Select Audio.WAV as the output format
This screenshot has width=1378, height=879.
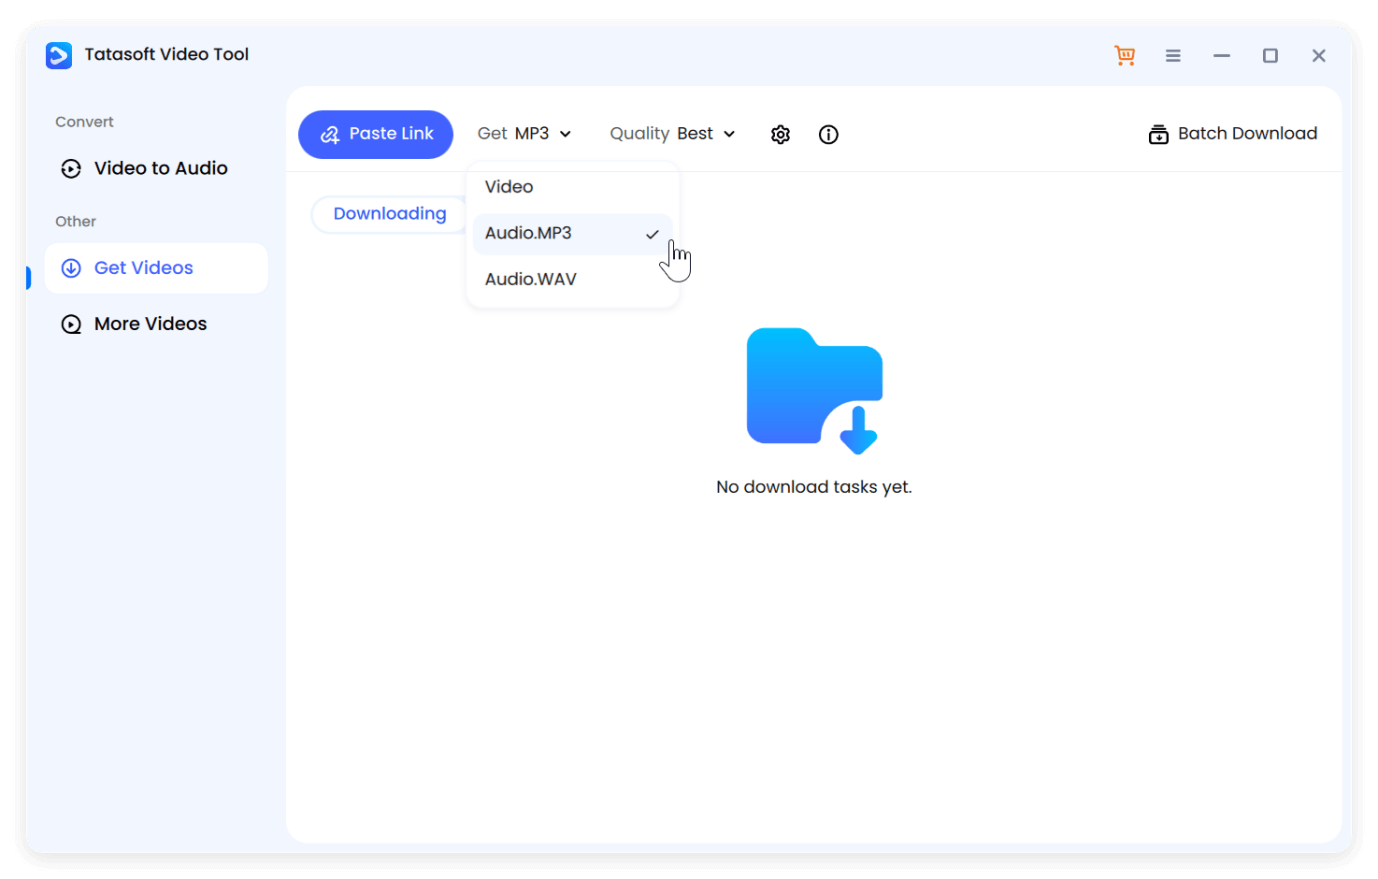(530, 278)
